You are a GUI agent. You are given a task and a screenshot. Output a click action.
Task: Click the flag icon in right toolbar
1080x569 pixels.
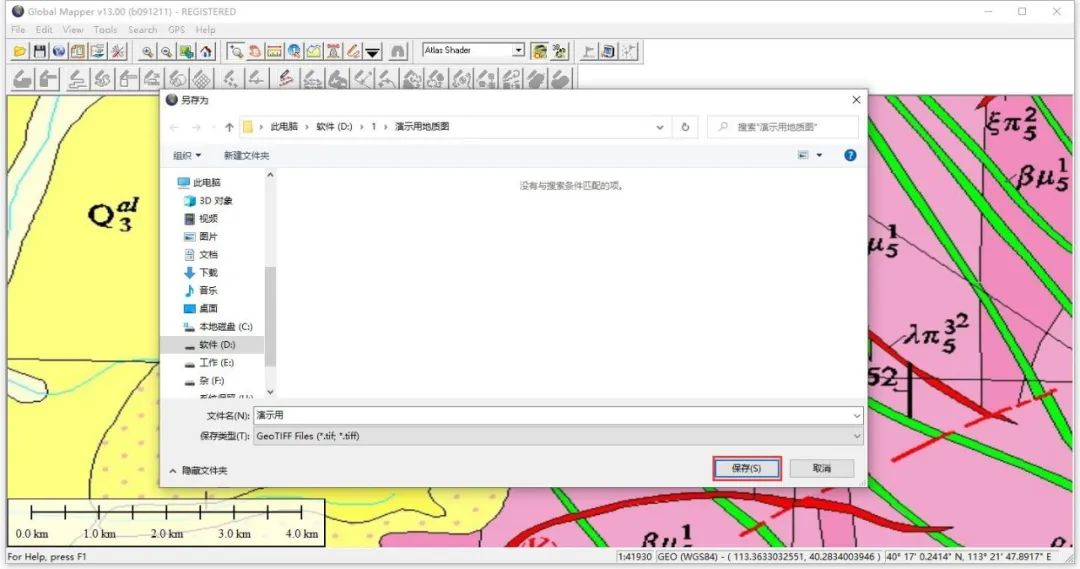(588, 51)
